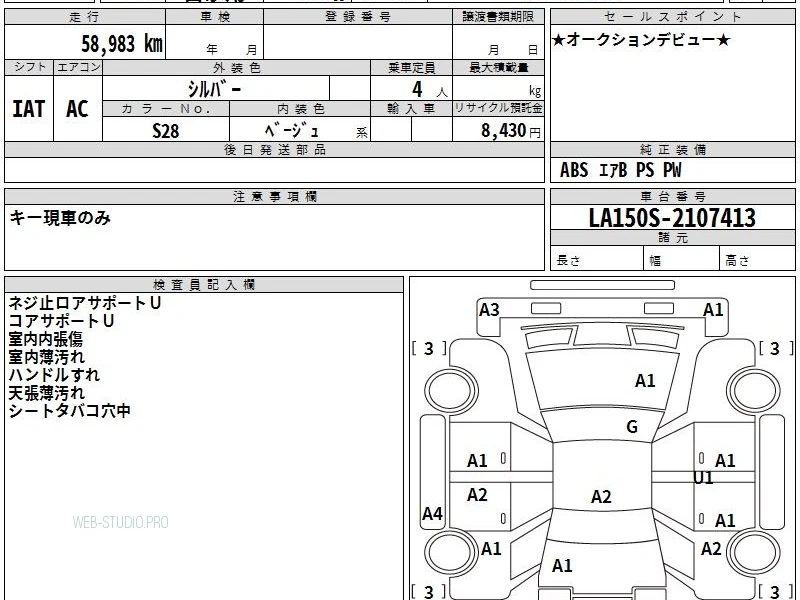
Task: Click the 譲渡書類期限 header
Action: (x=498, y=17)
